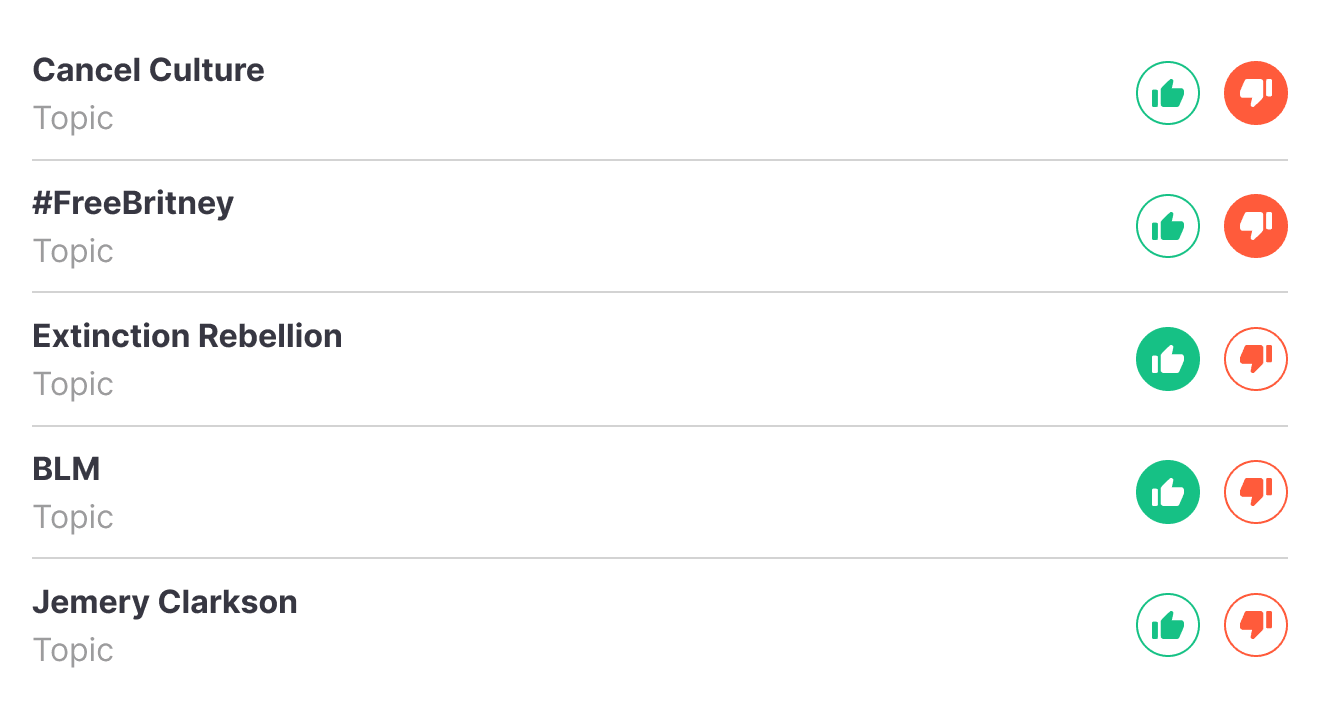Toggle the selected dislike on #FreeBritney
1320x720 pixels.
point(1255,227)
